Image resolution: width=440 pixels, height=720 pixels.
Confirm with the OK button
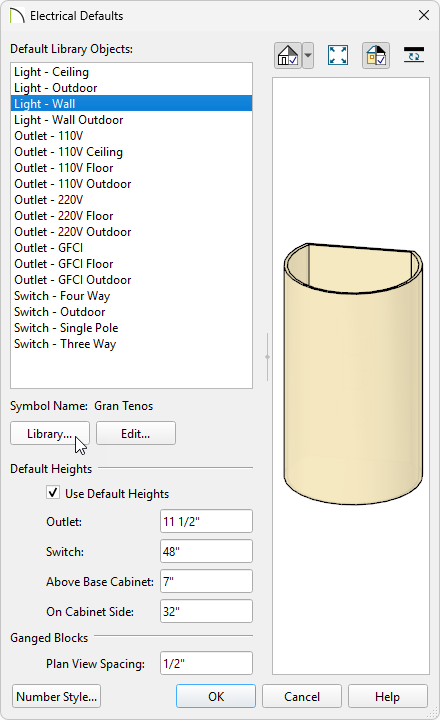pyautogui.click(x=216, y=697)
